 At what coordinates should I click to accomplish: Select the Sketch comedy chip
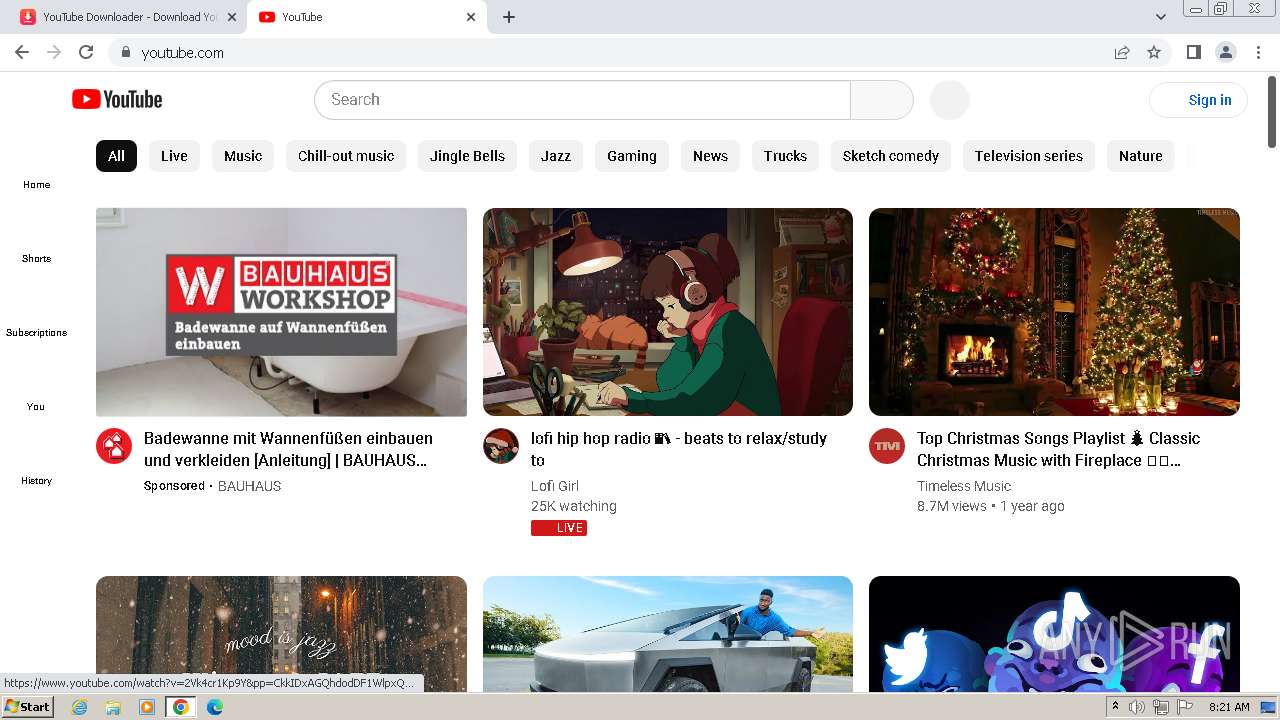[x=891, y=156]
